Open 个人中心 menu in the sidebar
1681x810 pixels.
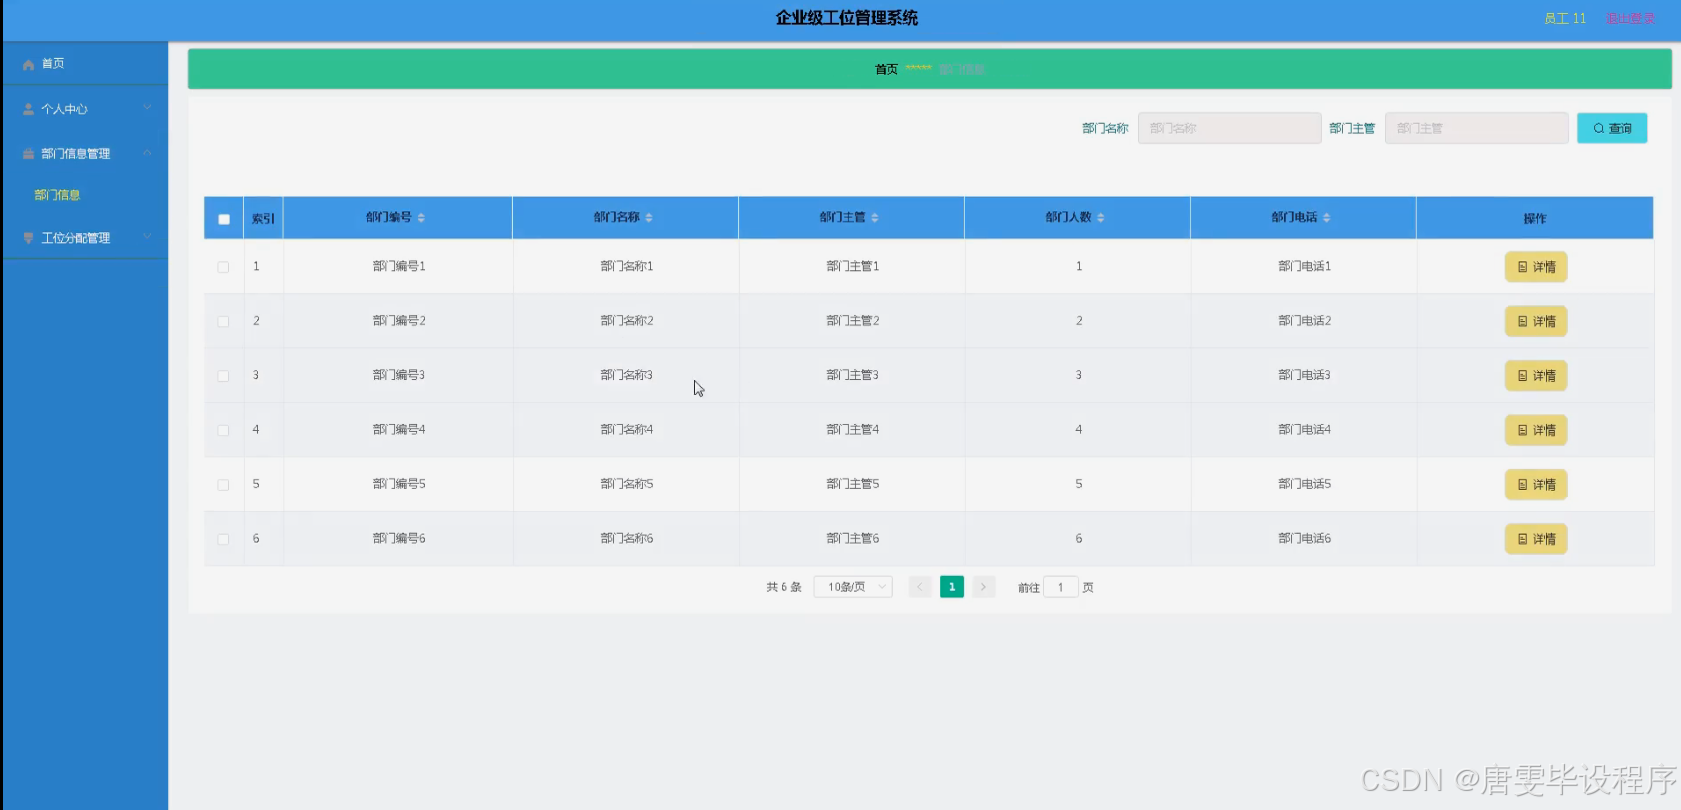(x=85, y=109)
